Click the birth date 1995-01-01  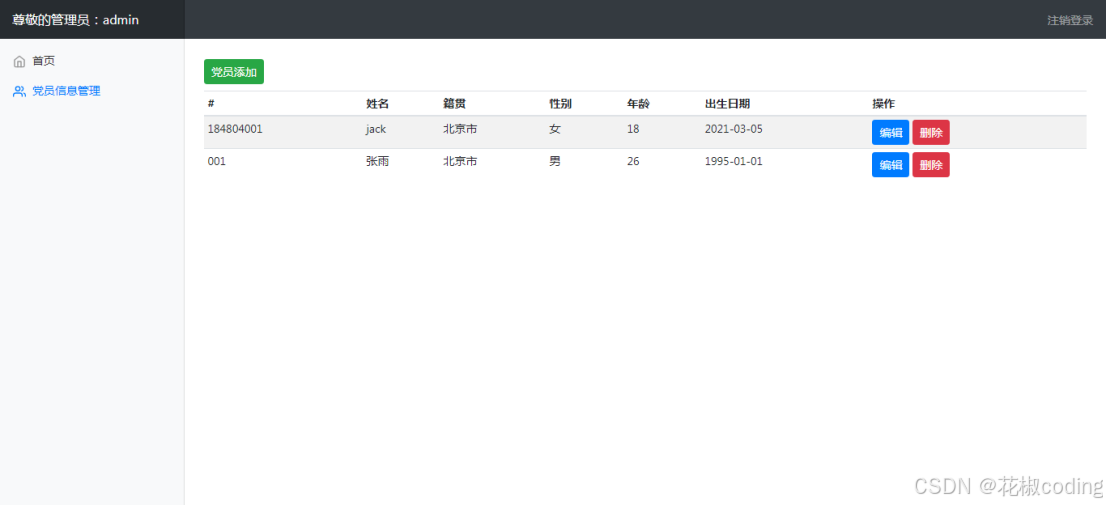coord(734,162)
